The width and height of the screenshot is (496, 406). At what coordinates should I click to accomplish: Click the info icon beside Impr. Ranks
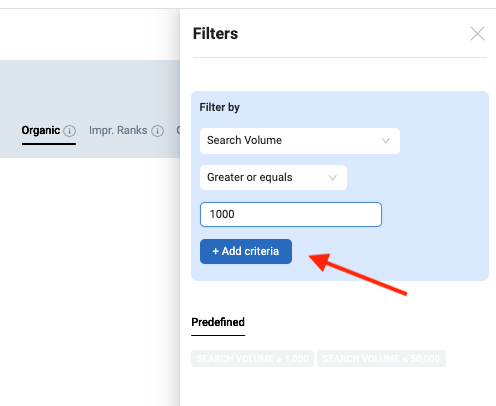click(157, 131)
